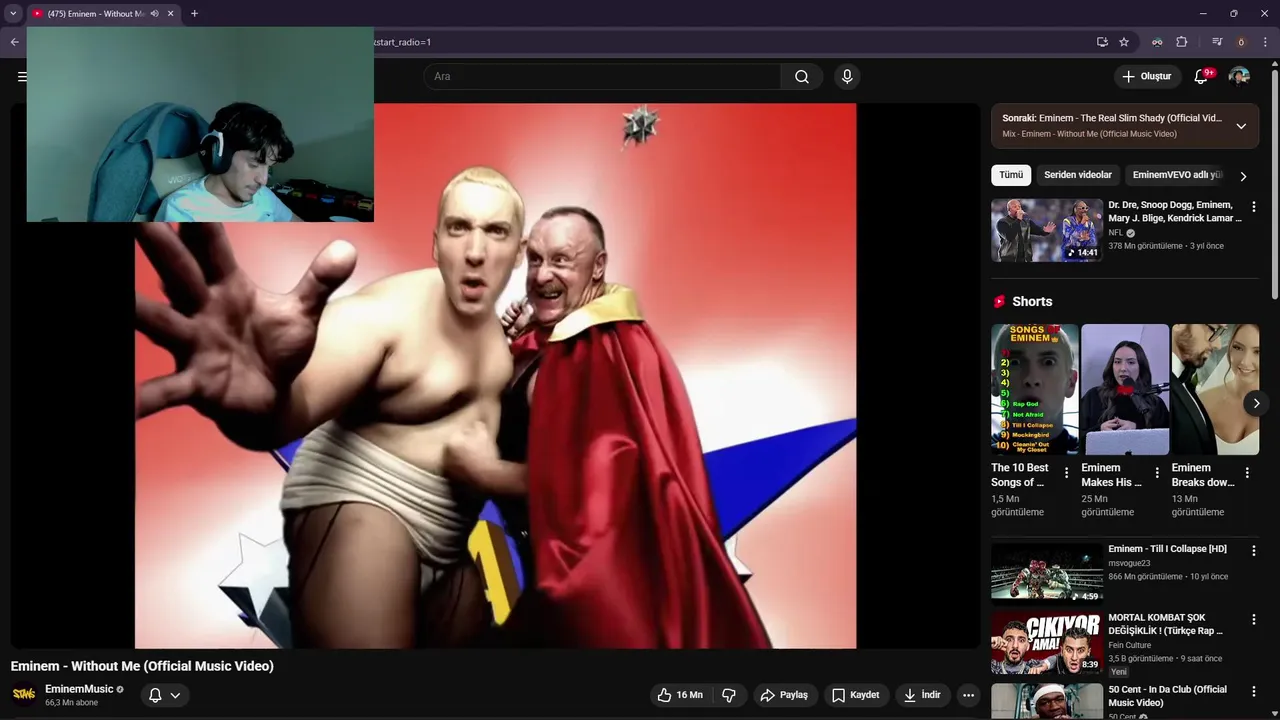
Task: Click inside the Ara search field
Action: pos(602,77)
